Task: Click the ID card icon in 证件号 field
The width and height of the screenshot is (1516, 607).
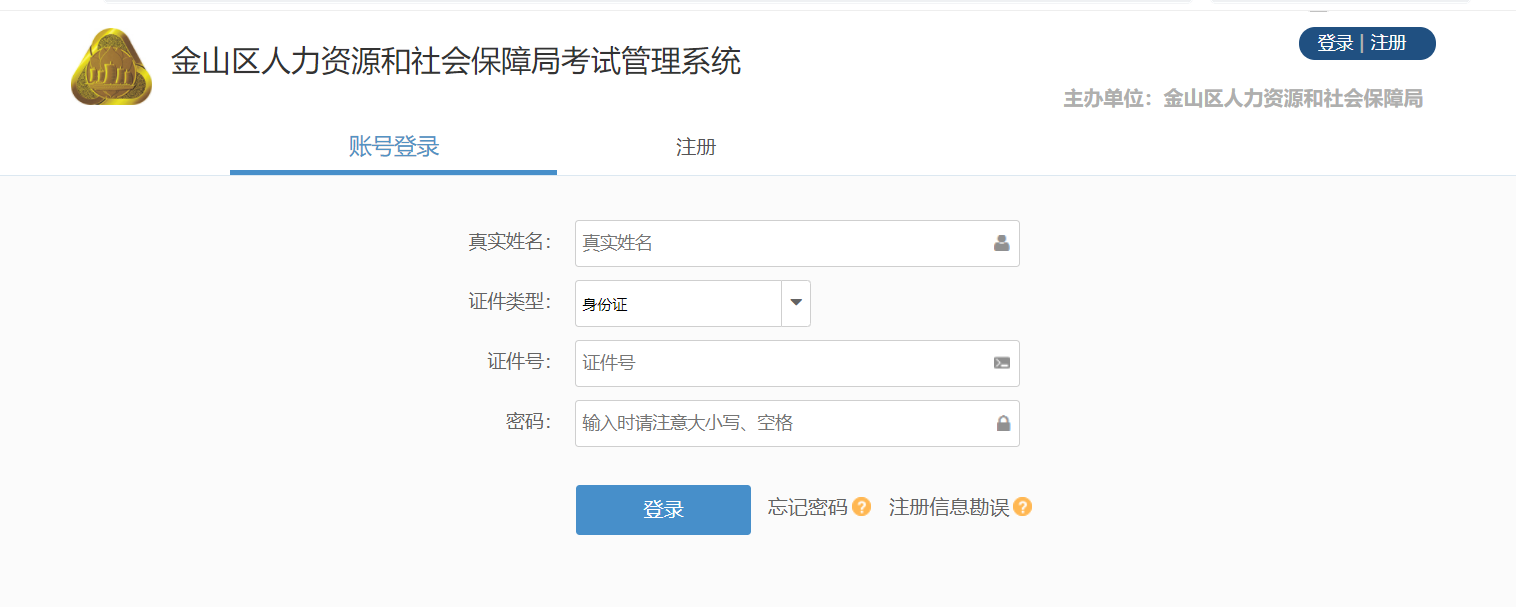Action: 1001,363
